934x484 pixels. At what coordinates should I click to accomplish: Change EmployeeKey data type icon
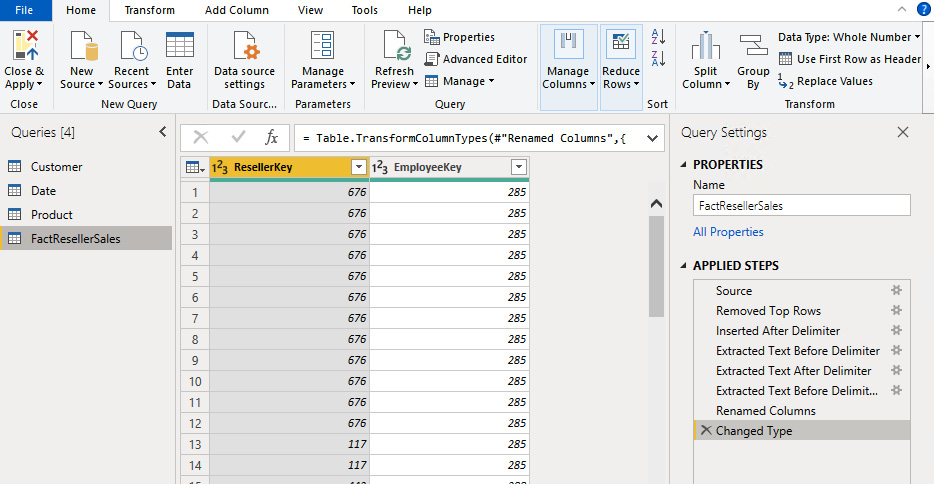tap(379, 167)
